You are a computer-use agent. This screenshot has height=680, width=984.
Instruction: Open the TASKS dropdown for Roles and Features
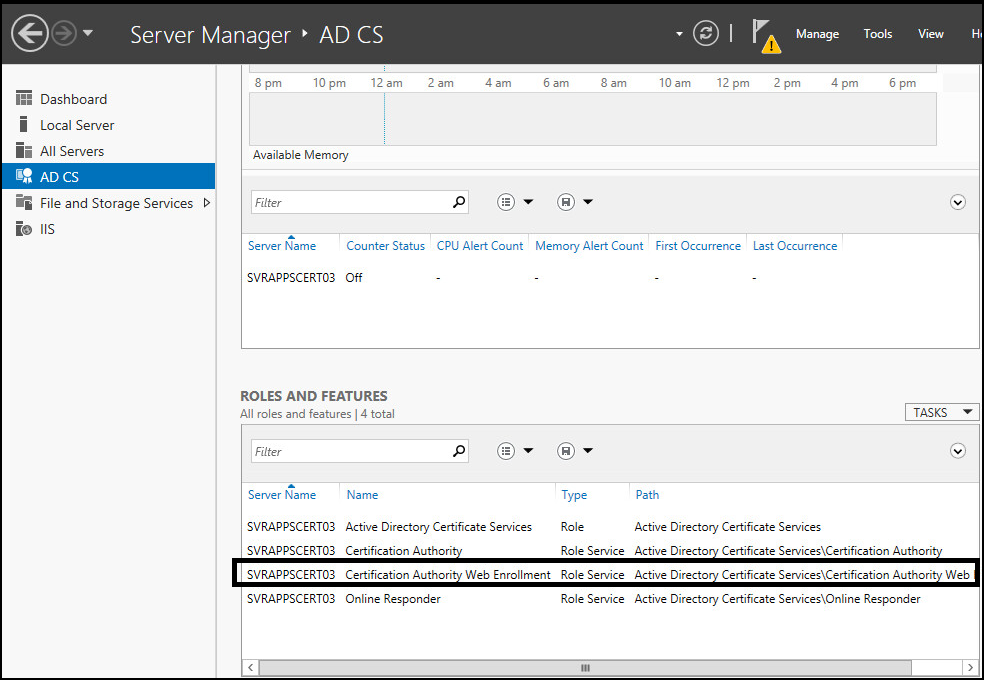pyautogui.click(x=942, y=412)
